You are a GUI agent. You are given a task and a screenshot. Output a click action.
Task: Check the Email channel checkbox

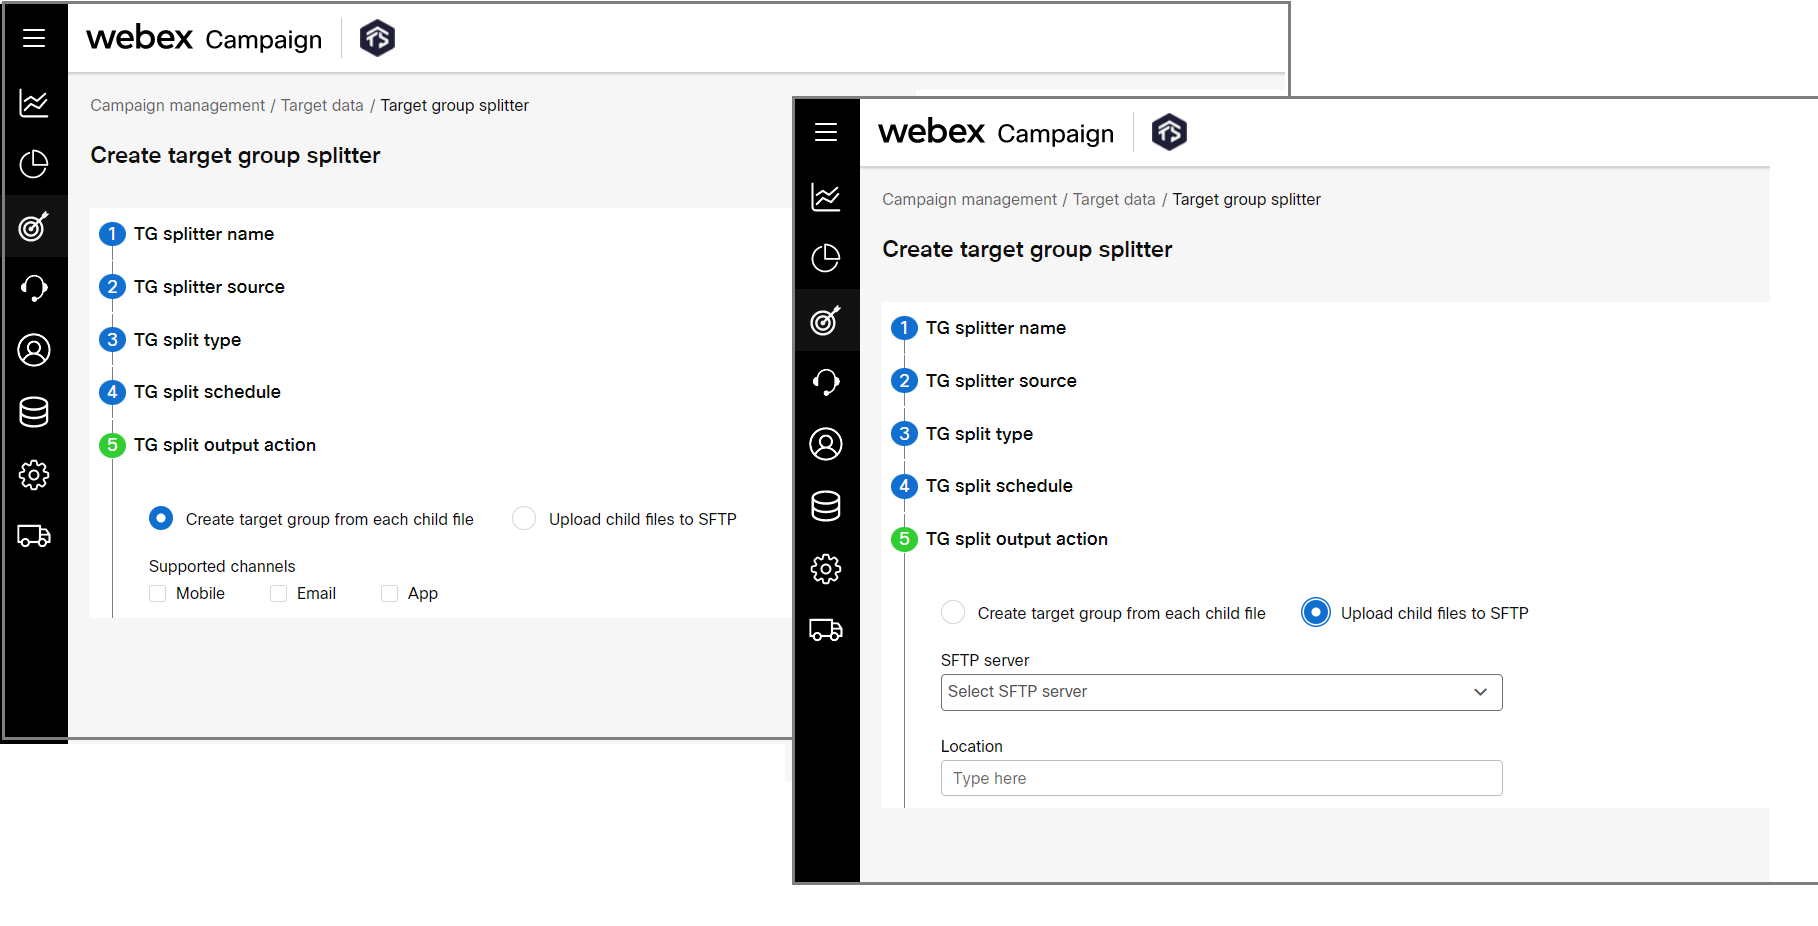[x=278, y=593]
